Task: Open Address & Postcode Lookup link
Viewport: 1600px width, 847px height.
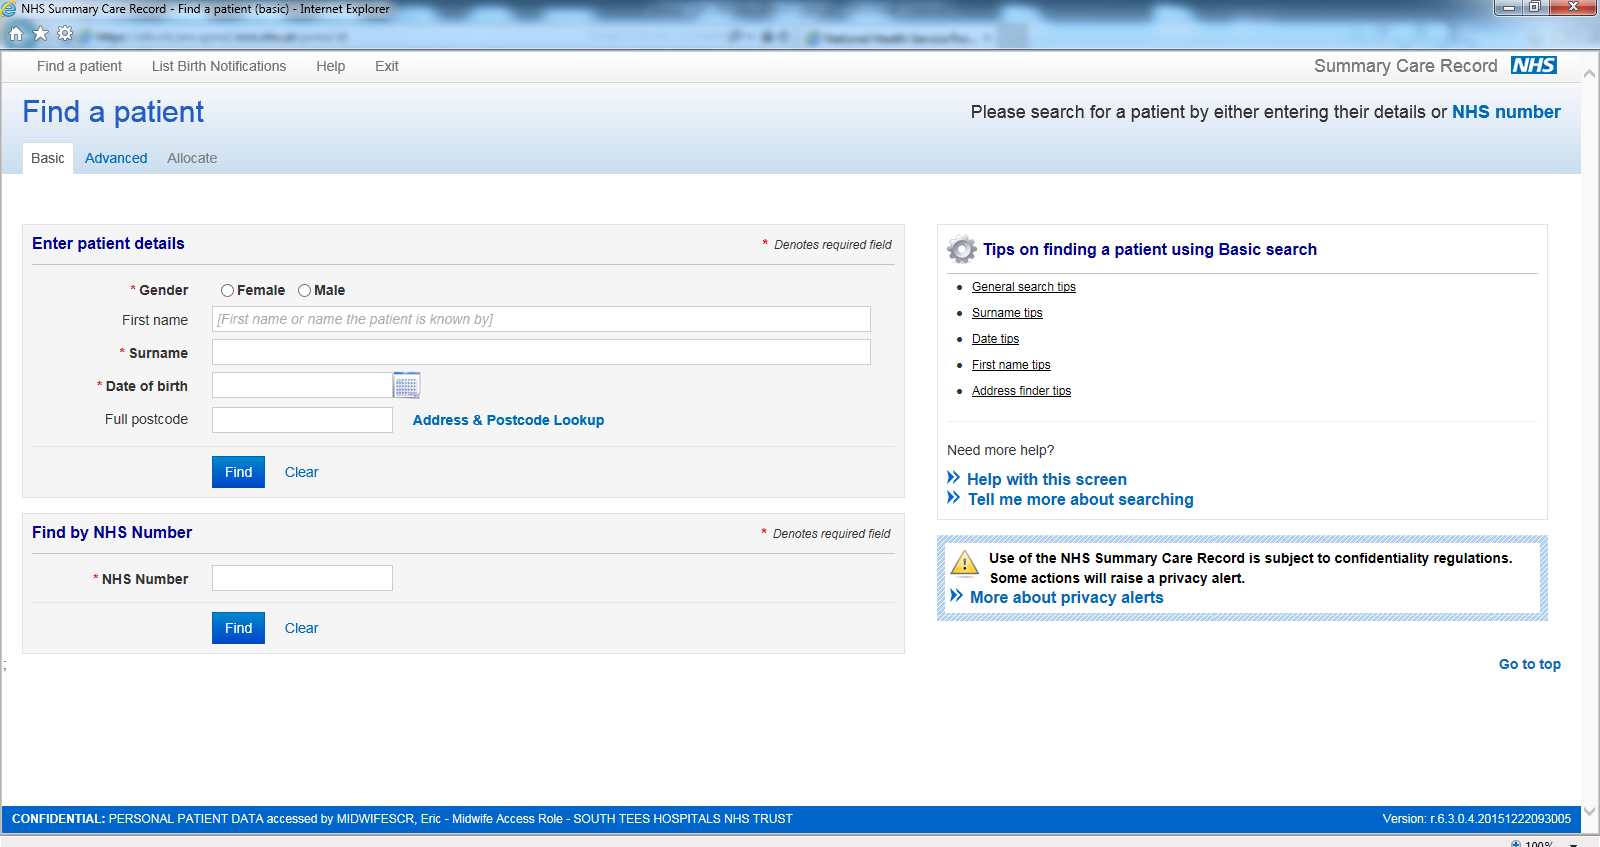Action: [508, 420]
